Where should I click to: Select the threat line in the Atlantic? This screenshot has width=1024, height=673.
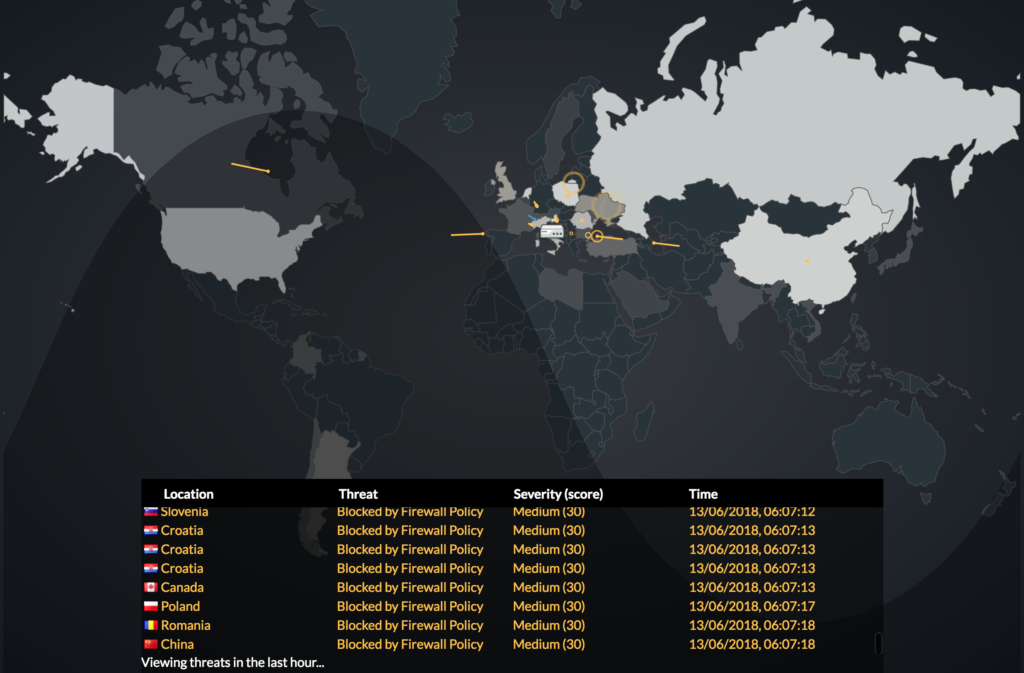point(468,234)
